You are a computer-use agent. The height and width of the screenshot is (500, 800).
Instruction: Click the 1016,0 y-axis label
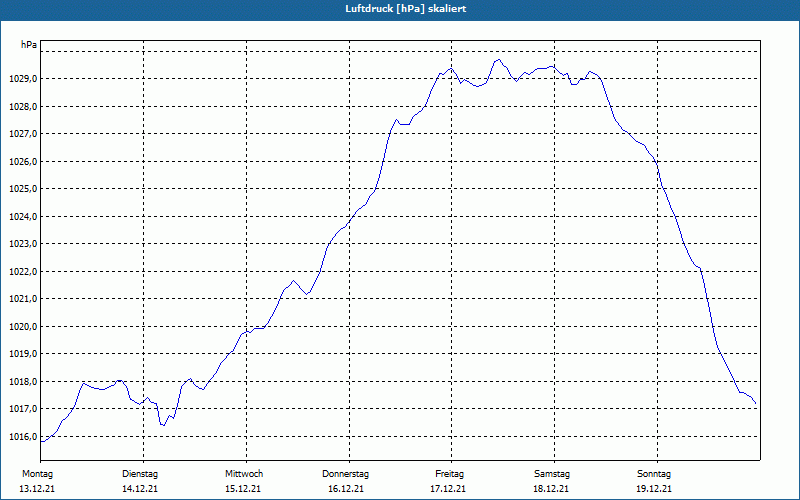tap(23, 437)
